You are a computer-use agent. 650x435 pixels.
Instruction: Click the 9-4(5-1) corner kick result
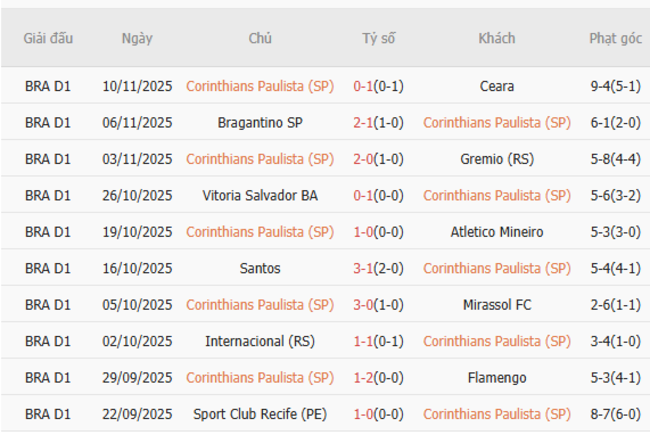615,86
